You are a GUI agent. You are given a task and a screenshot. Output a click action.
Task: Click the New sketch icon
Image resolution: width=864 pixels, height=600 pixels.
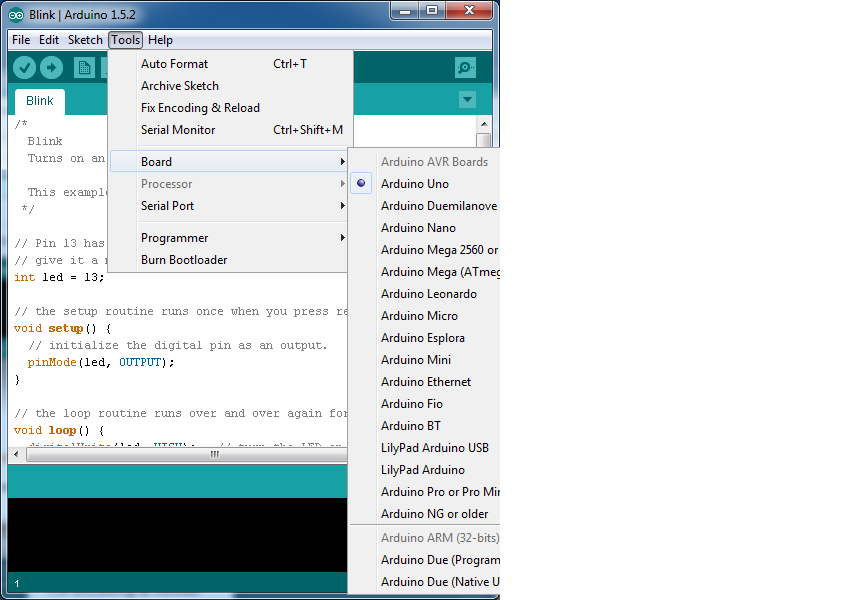[x=84, y=68]
